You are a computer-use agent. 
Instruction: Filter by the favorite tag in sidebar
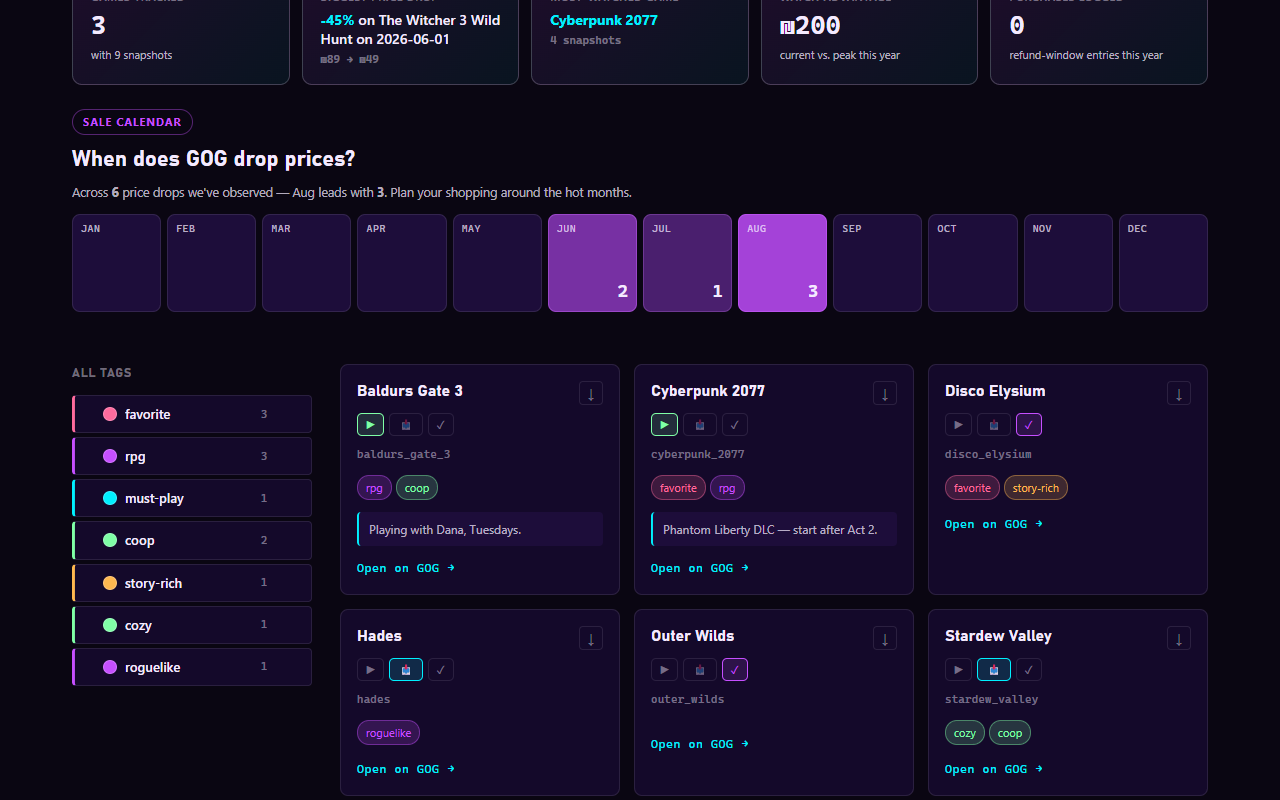point(192,414)
